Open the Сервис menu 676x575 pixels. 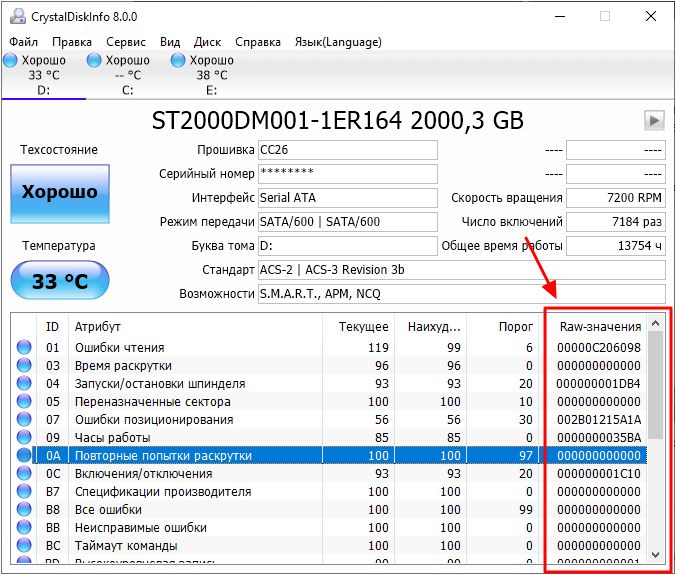126,42
